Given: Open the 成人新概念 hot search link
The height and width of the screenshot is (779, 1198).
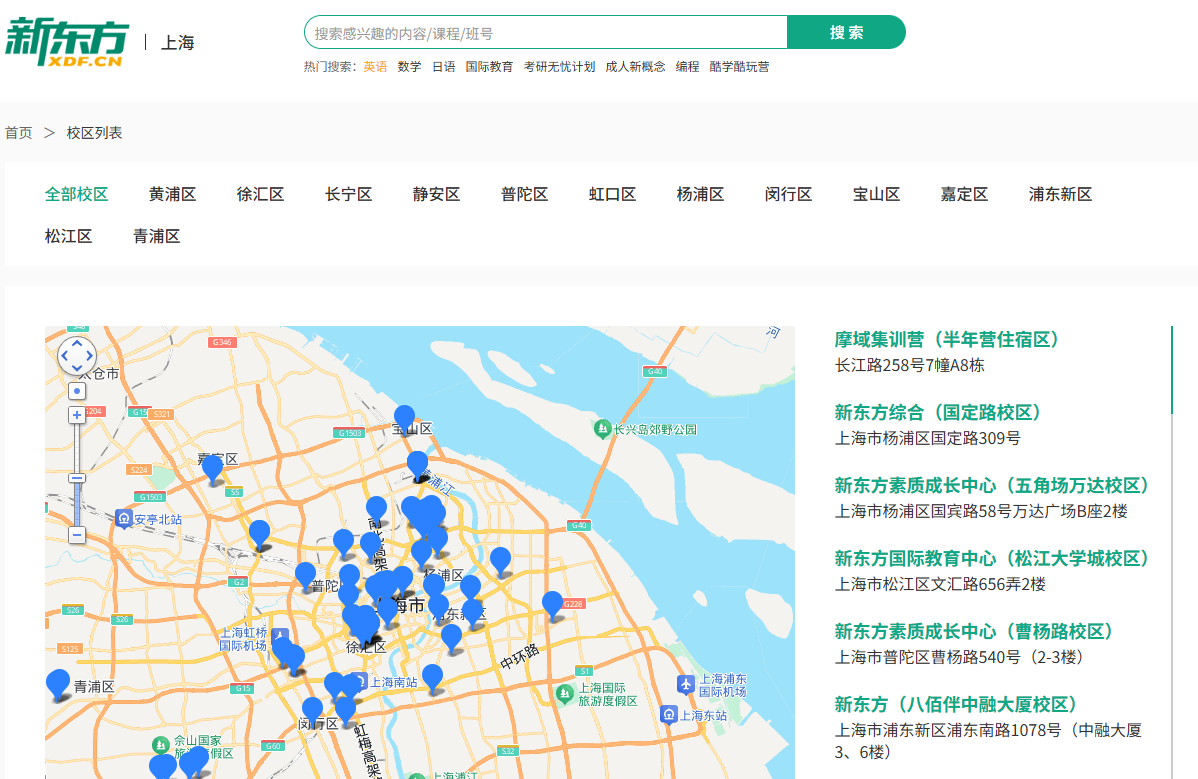Looking at the screenshot, I should point(635,66).
